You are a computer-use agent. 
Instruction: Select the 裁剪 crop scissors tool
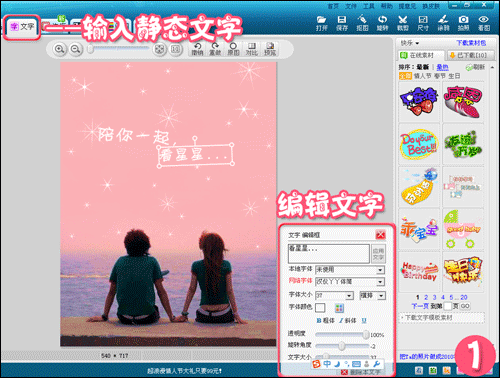pyautogui.click(x=403, y=23)
